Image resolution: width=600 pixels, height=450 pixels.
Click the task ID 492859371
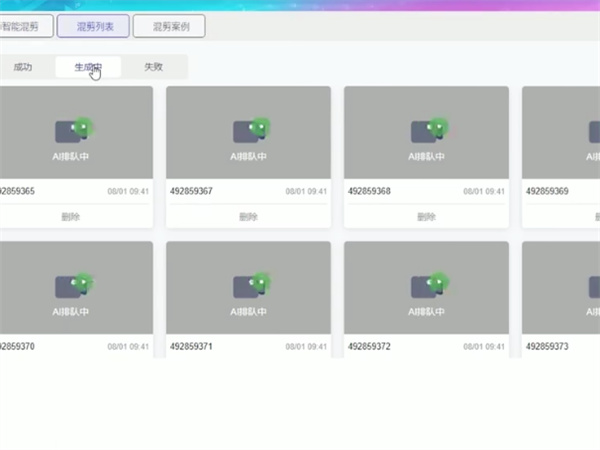pos(191,346)
